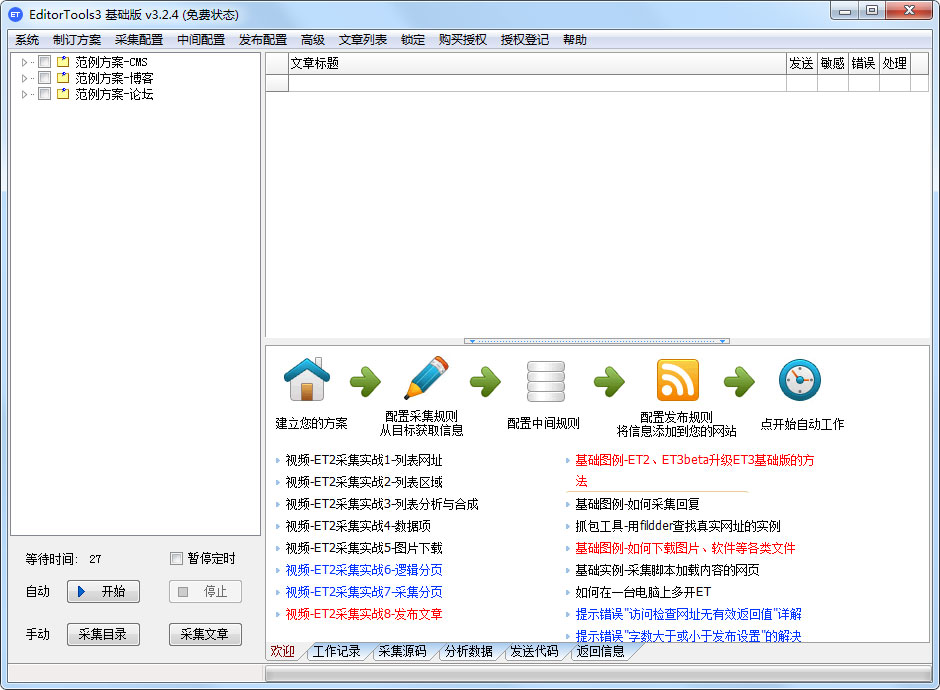
Task: Open the 制订方案 menu
Action: pos(77,40)
